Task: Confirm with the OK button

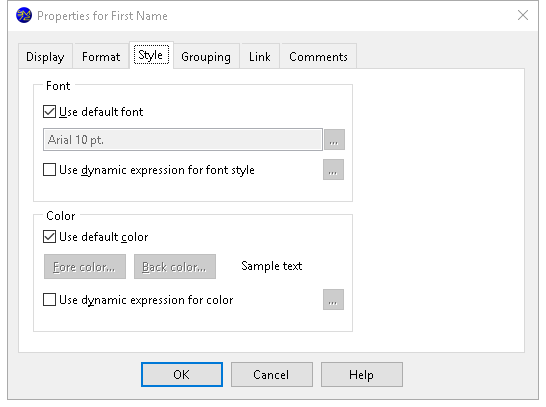Action: pyautogui.click(x=182, y=375)
